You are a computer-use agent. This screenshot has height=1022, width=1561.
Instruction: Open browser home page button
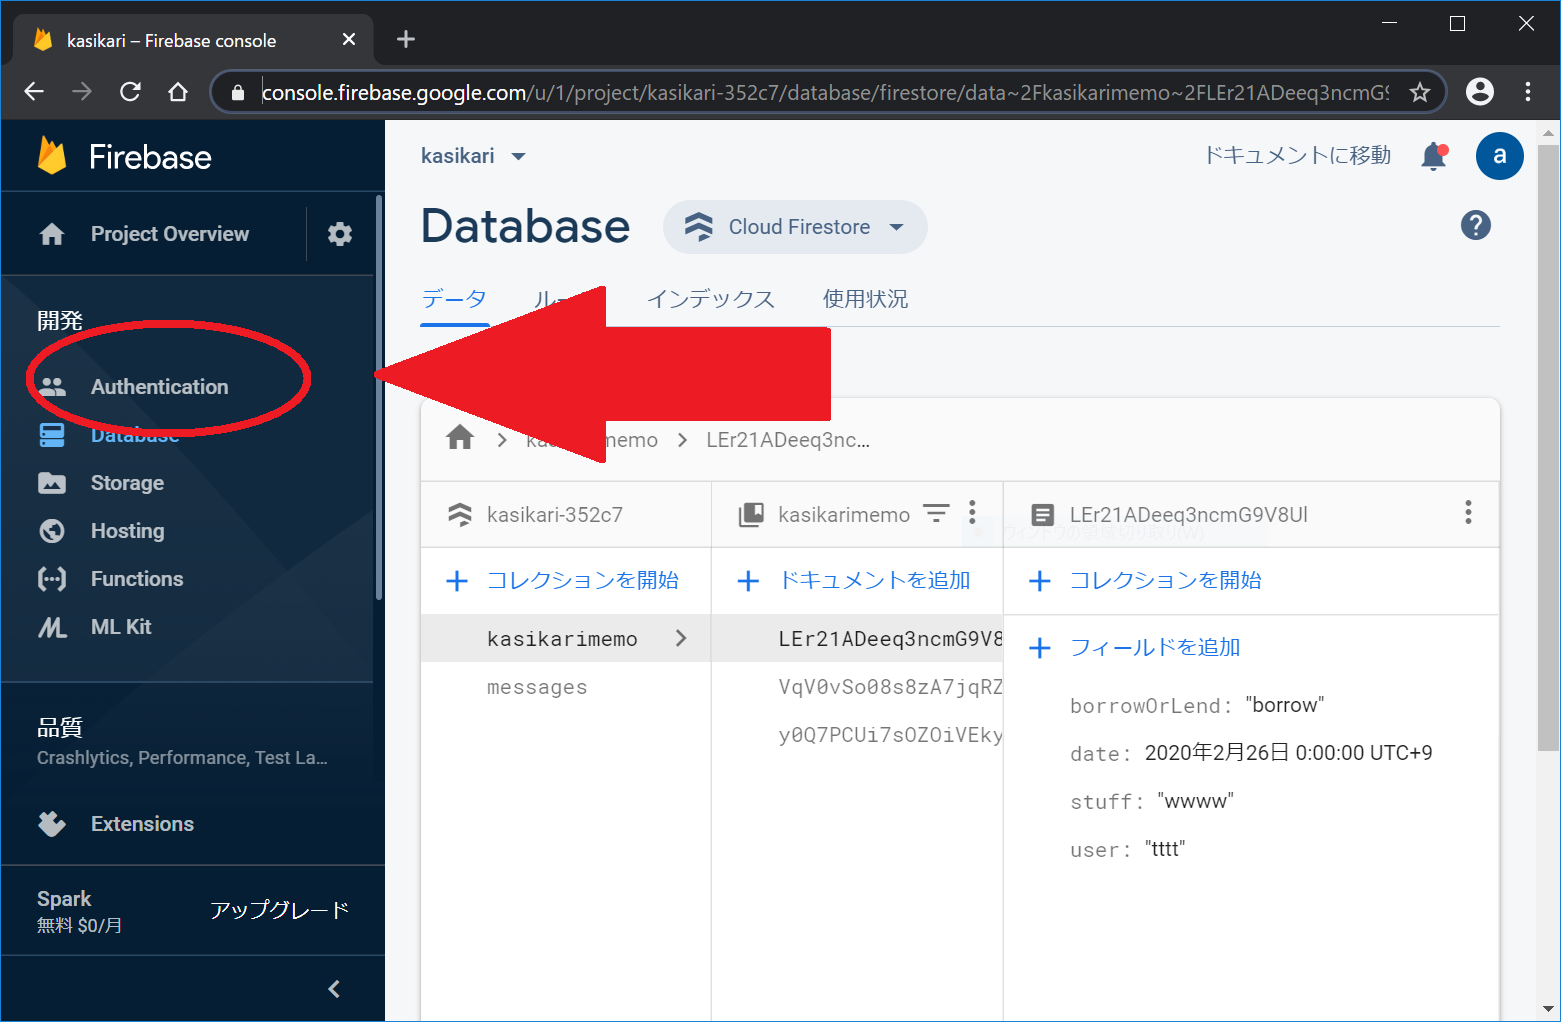click(178, 92)
